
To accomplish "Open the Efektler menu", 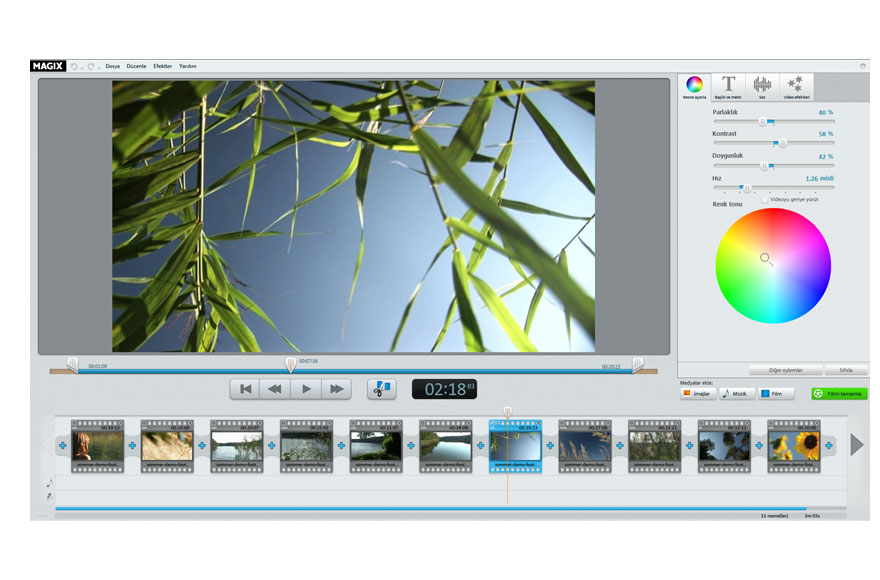I will [163, 66].
